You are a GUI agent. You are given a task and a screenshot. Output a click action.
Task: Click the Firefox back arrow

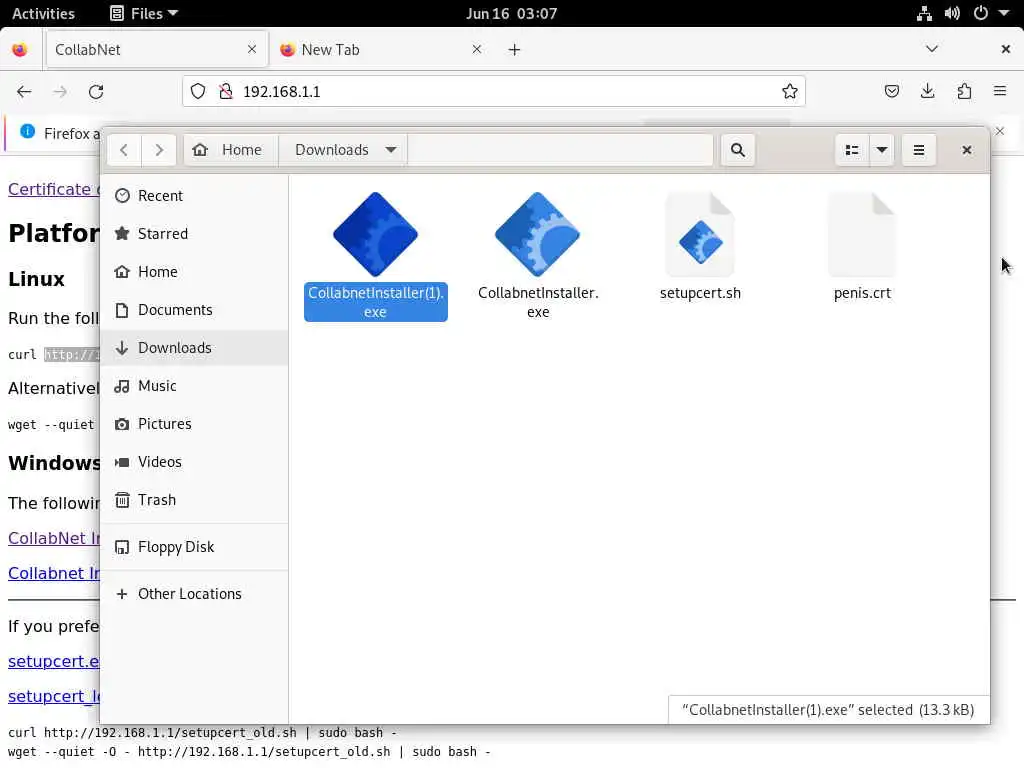coord(24,91)
